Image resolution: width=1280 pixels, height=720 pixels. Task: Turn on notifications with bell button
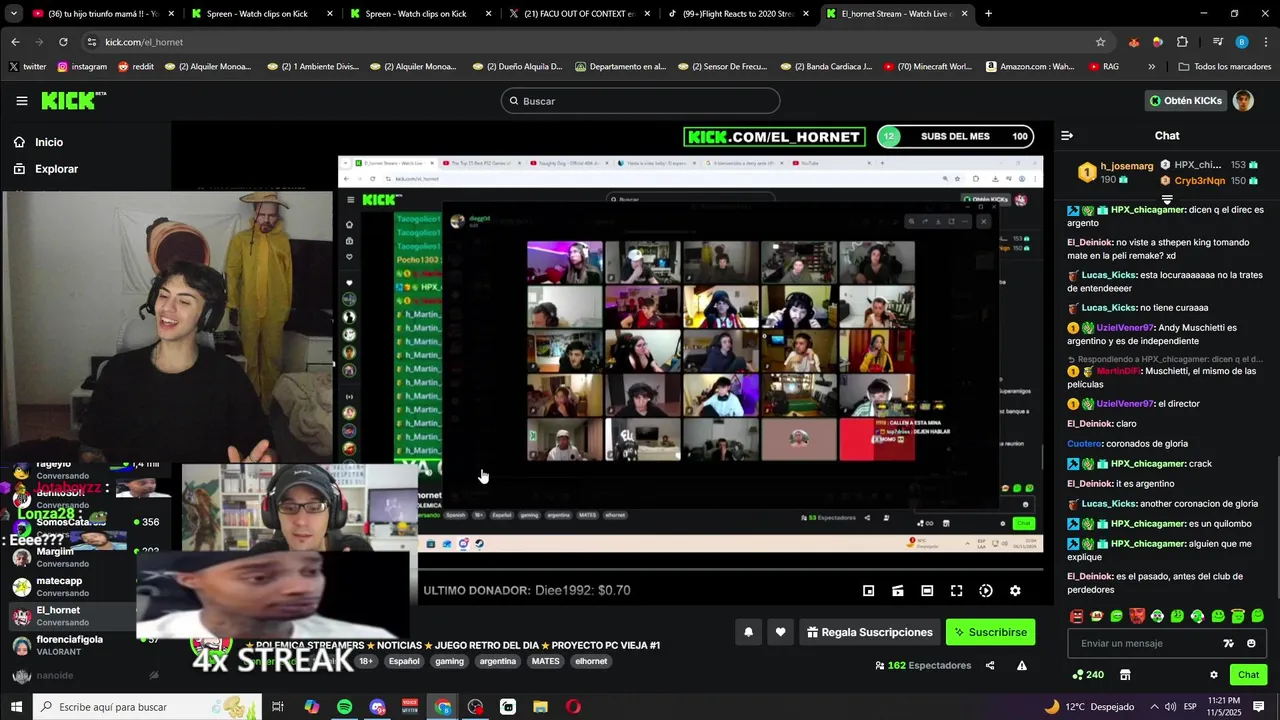748,632
